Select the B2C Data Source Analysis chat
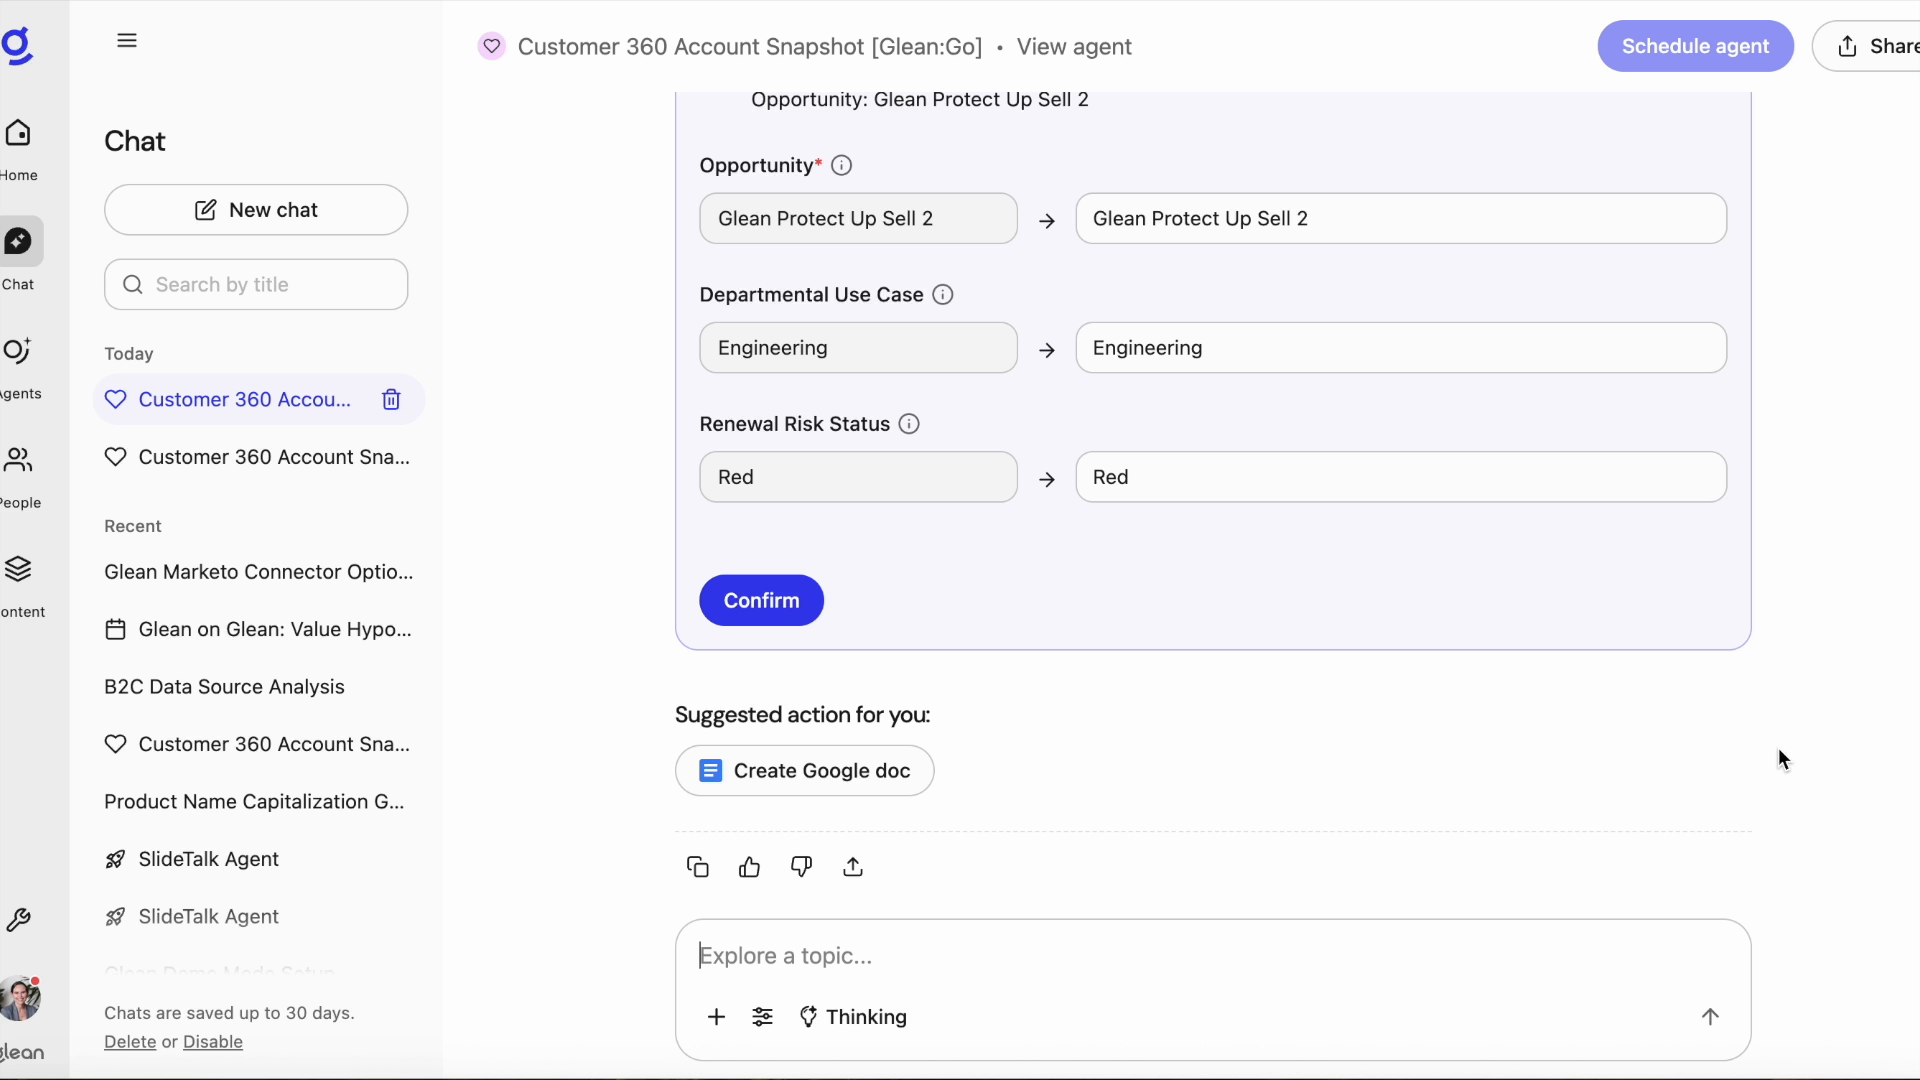 click(x=222, y=687)
